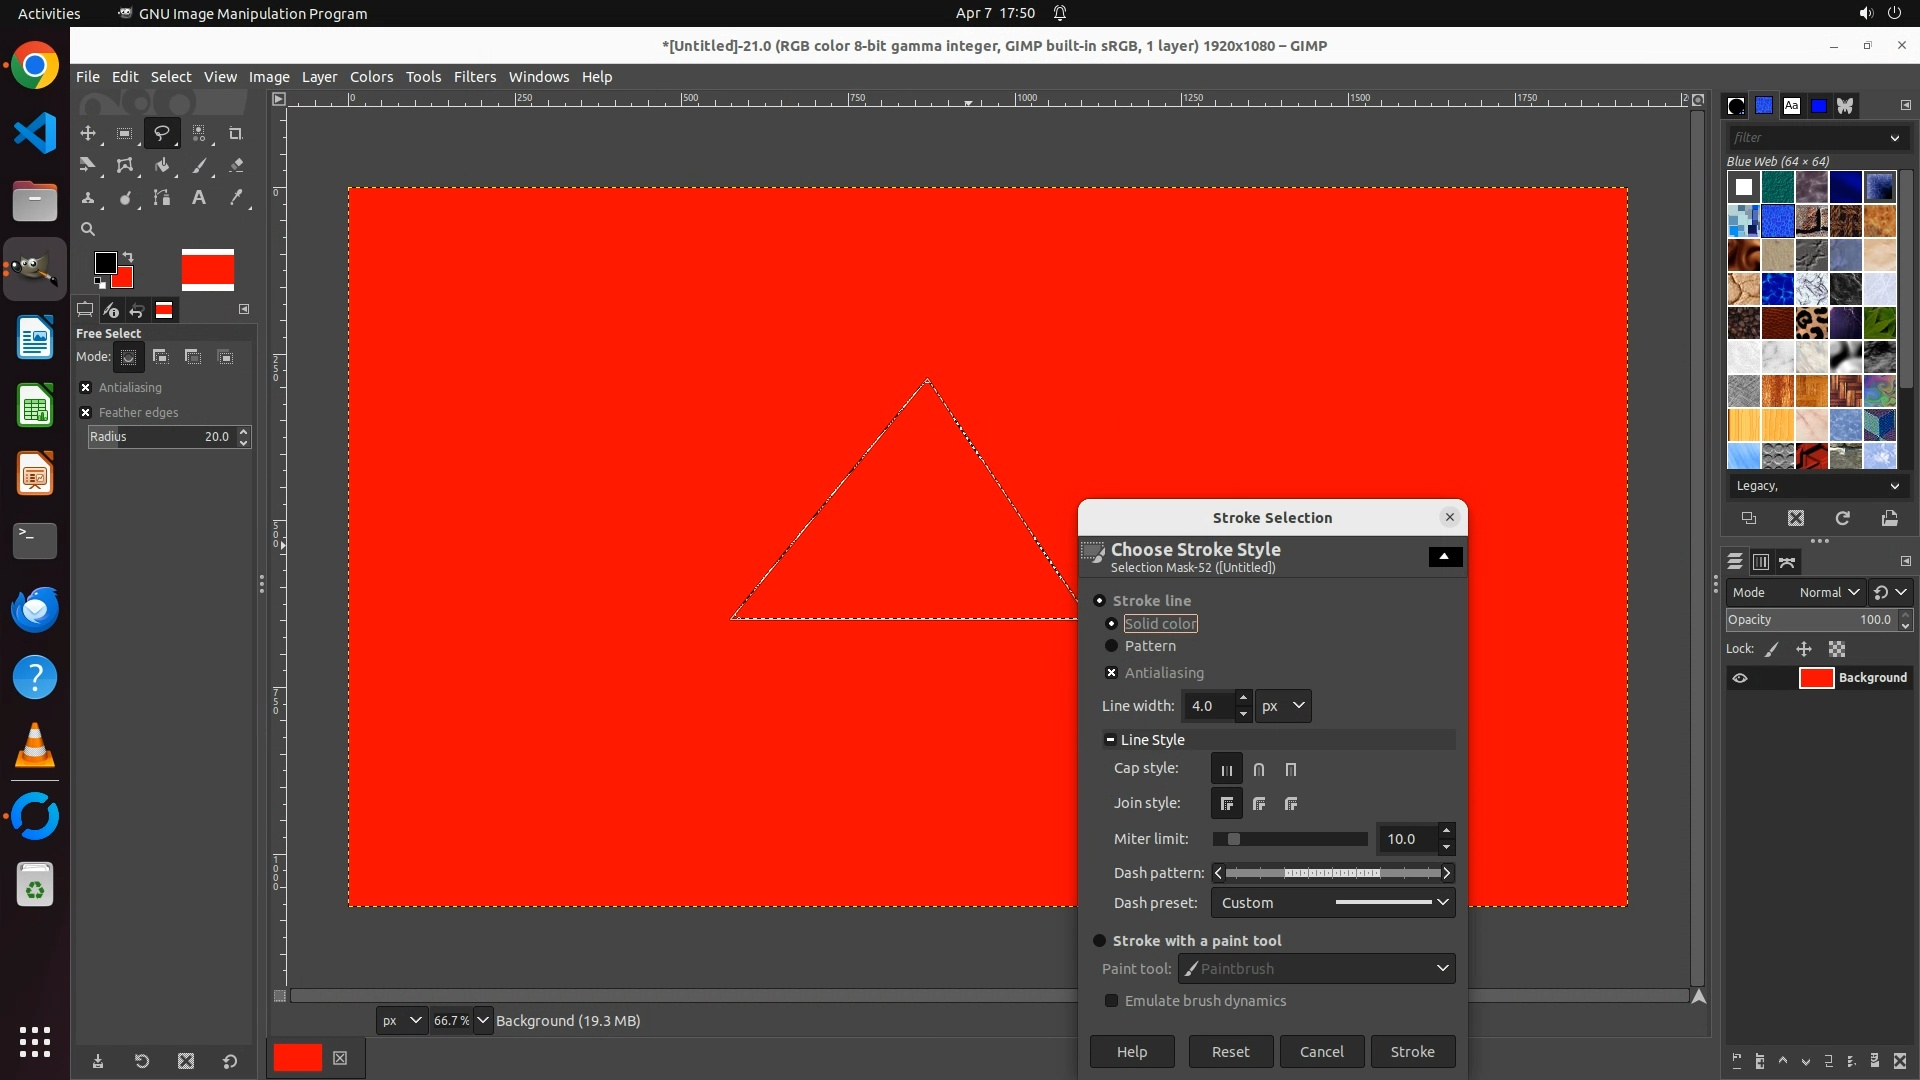
Task: Click the foreground color swatch
Action: click(x=104, y=262)
